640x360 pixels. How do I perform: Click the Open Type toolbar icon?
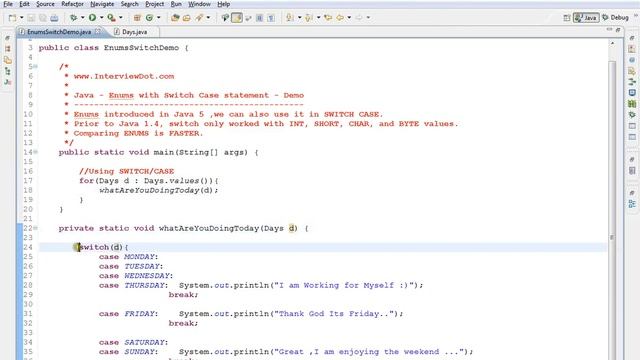pyautogui.click(x=175, y=18)
